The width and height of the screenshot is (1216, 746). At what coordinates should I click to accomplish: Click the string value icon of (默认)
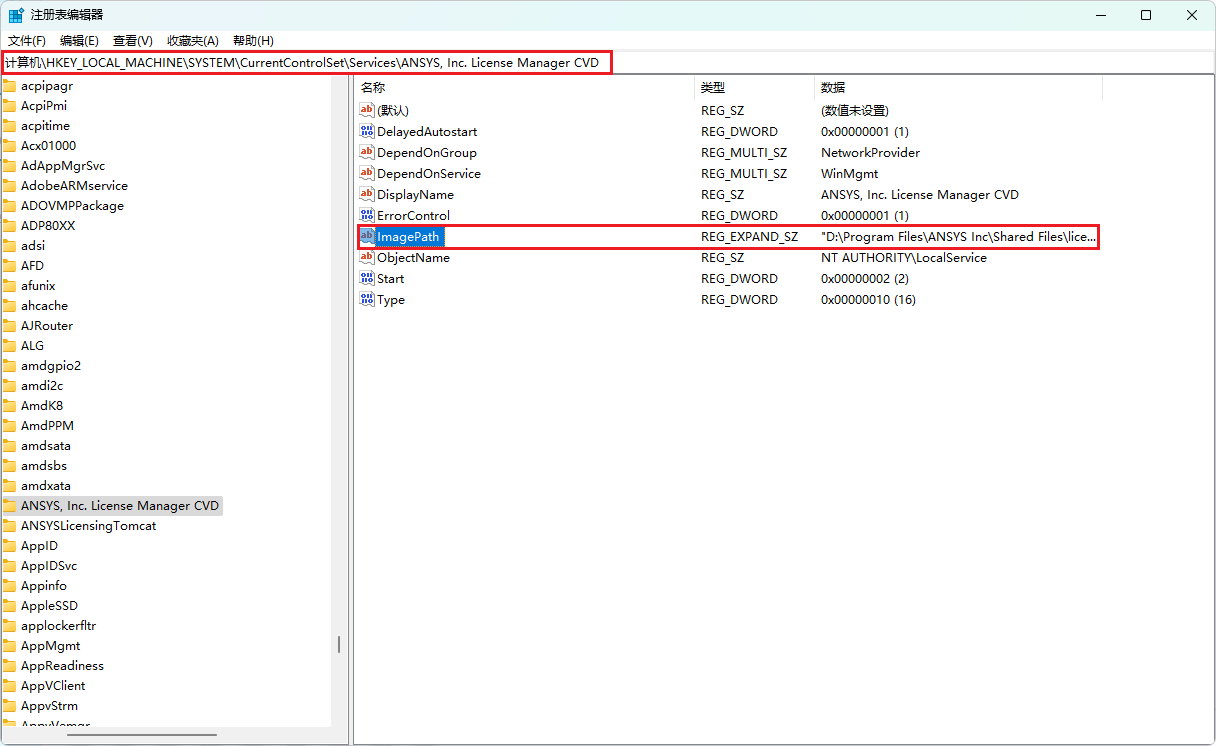click(367, 110)
